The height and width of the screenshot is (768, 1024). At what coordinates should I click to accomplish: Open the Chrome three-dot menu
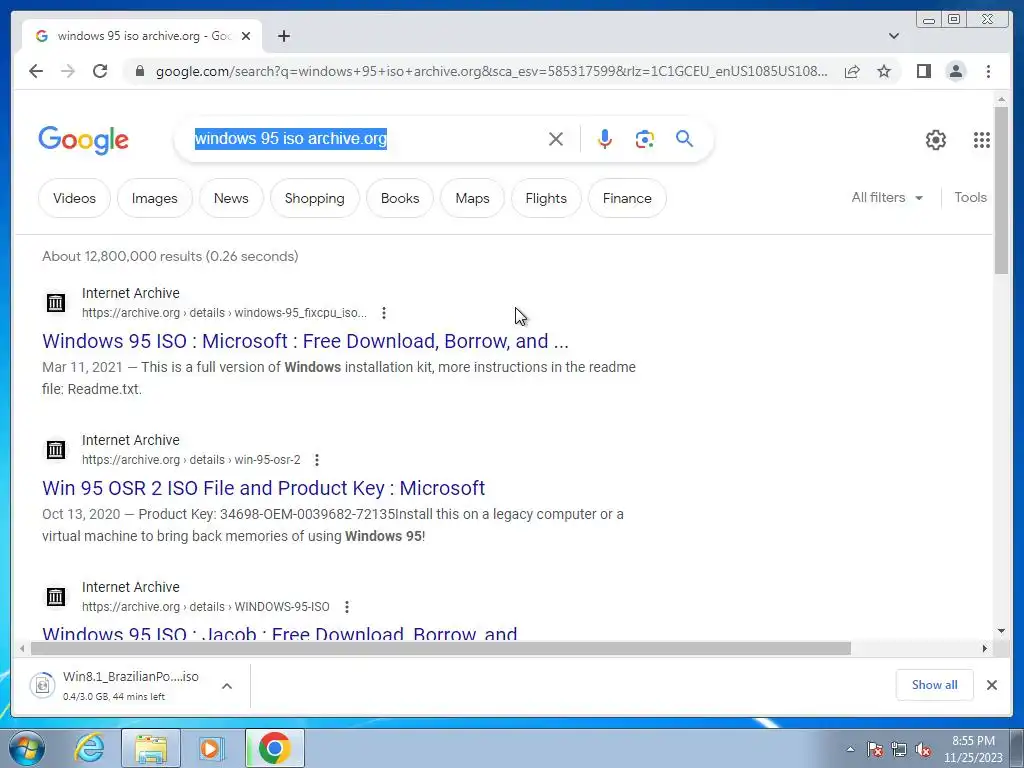pyautogui.click(x=988, y=71)
